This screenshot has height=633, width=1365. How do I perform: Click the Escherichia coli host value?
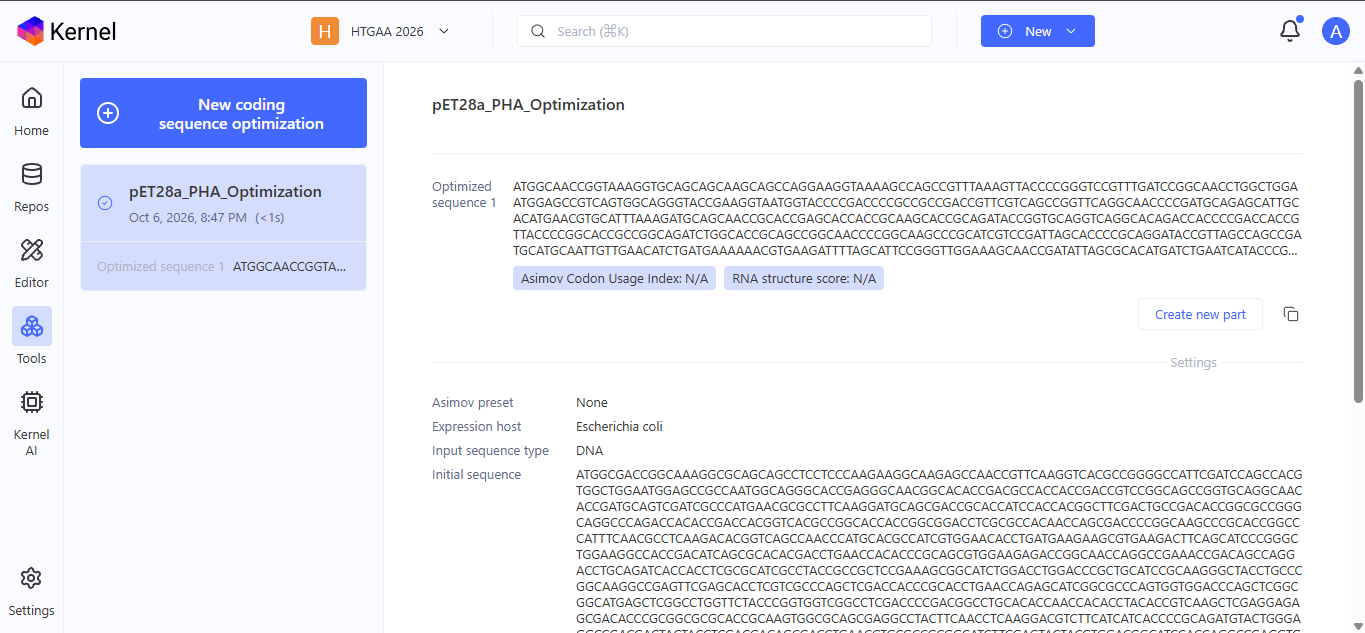click(619, 427)
